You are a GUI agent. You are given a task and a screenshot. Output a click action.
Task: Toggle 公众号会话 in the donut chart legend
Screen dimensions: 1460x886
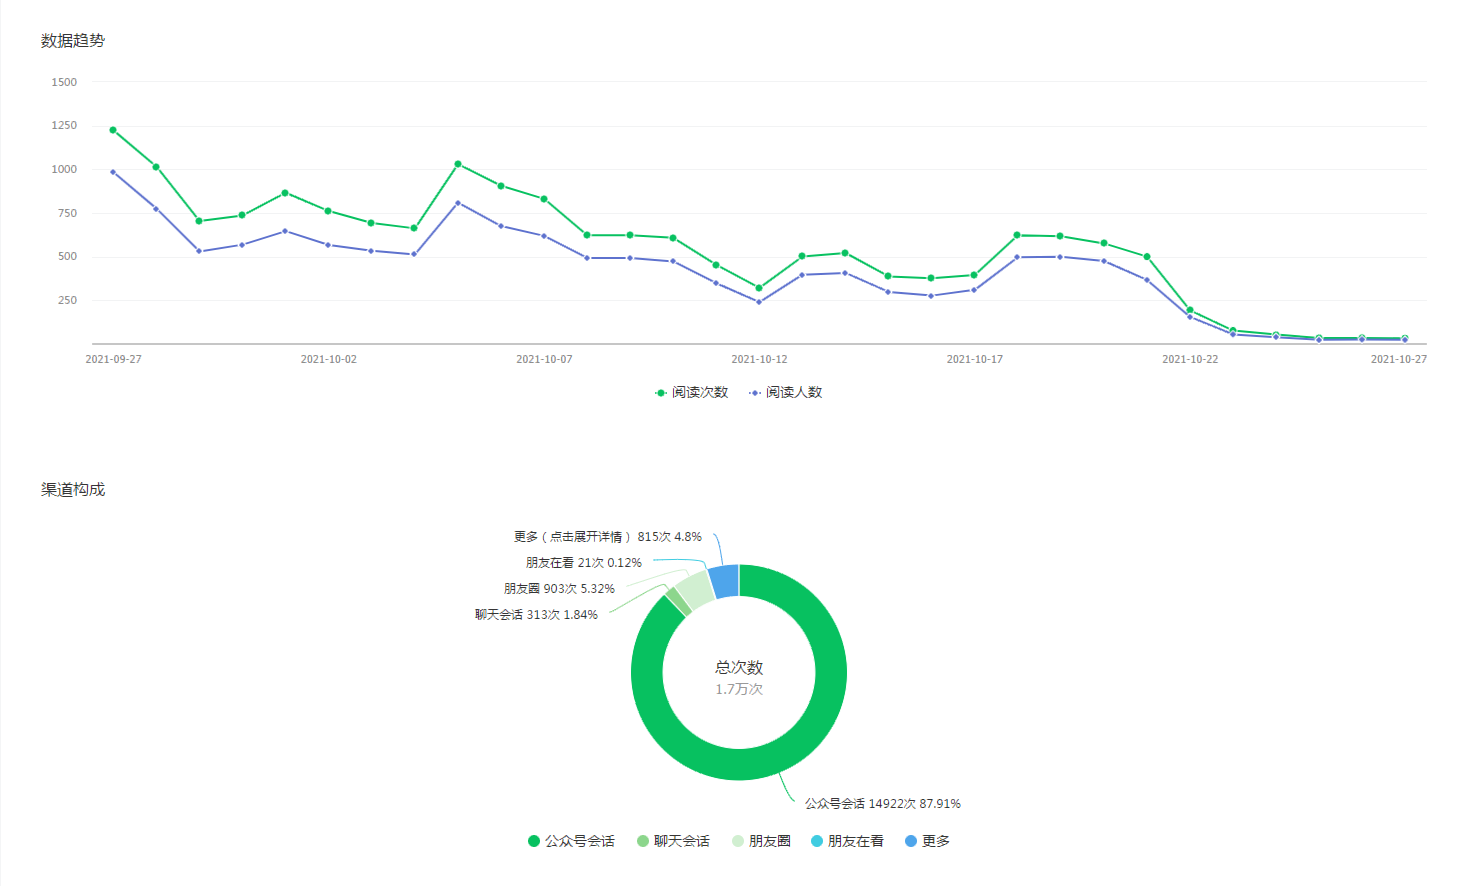[x=571, y=841]
